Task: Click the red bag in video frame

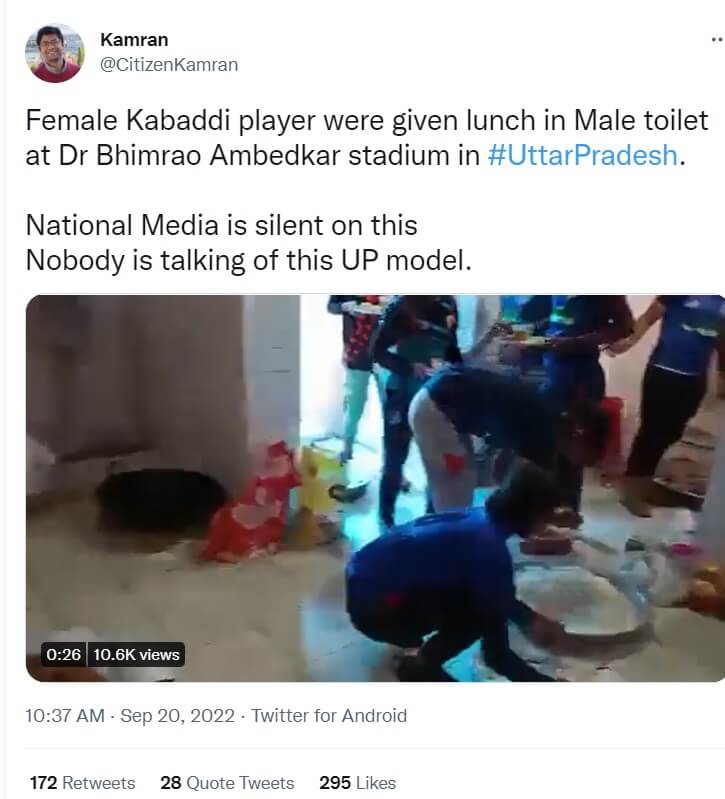Action: click(250, 505)
